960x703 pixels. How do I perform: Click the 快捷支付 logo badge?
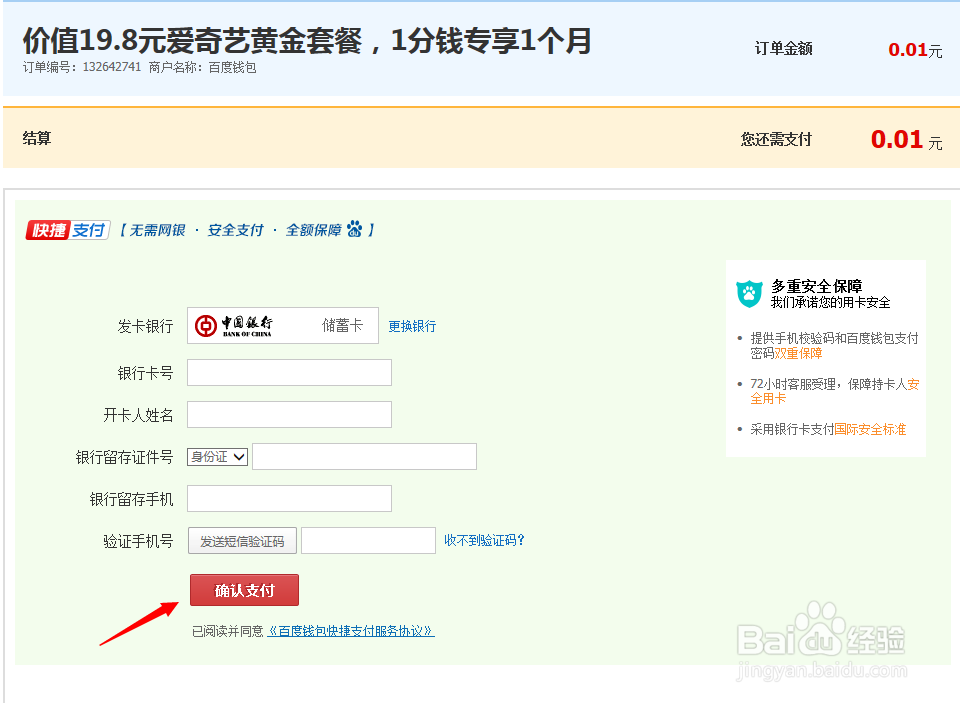[67, 230]
